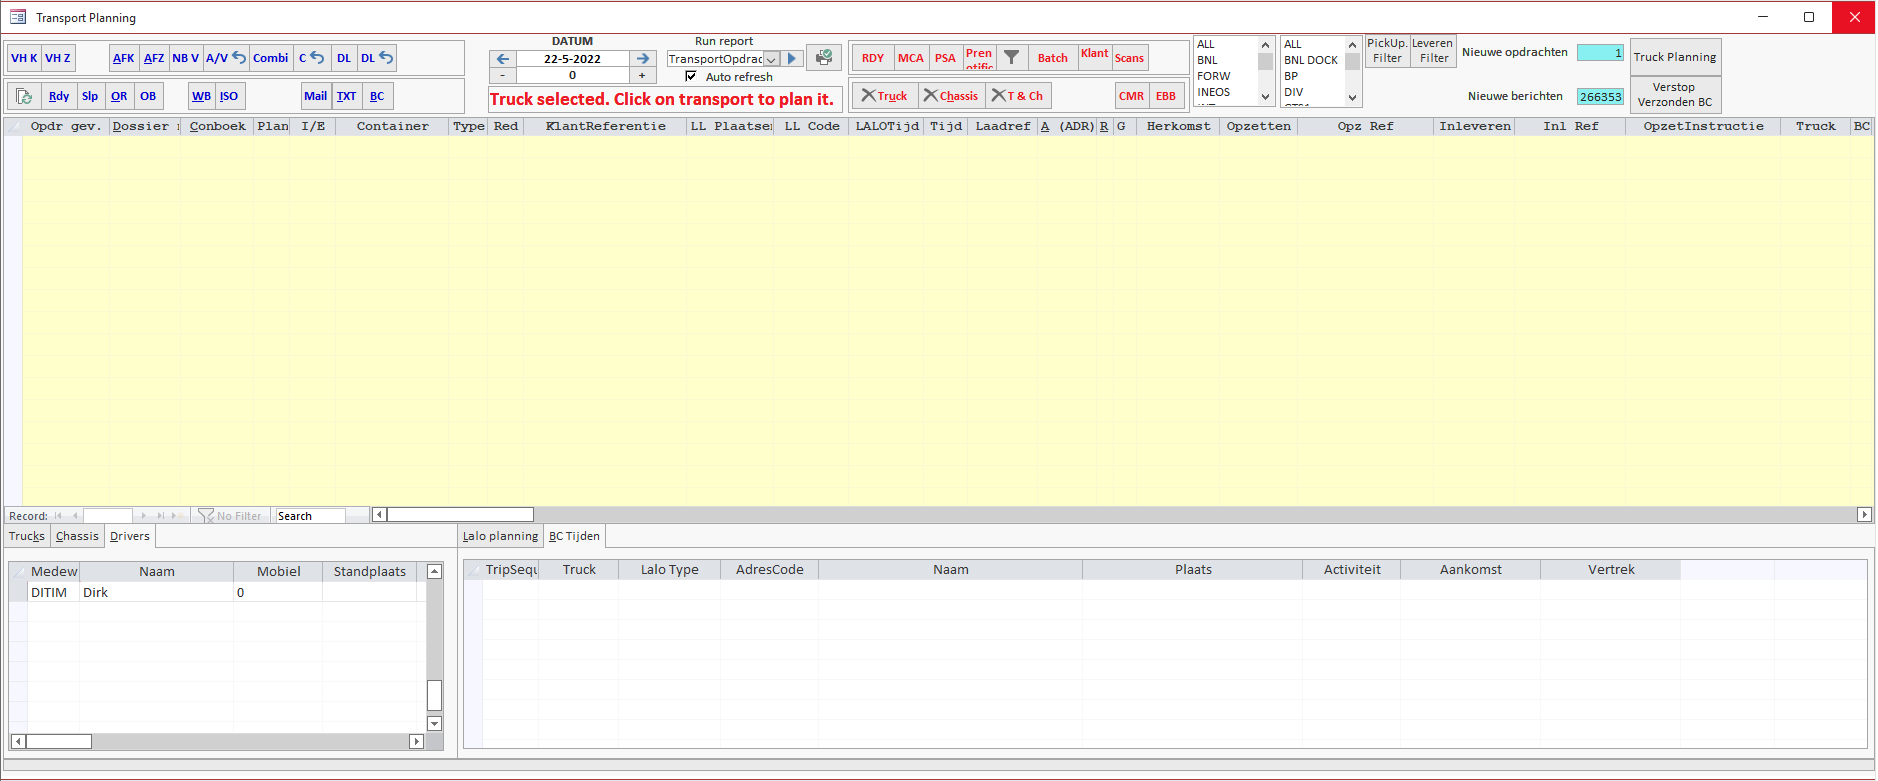Click the VH K button
This screenshot has height=781, width=1878.
tap(24, 58)
